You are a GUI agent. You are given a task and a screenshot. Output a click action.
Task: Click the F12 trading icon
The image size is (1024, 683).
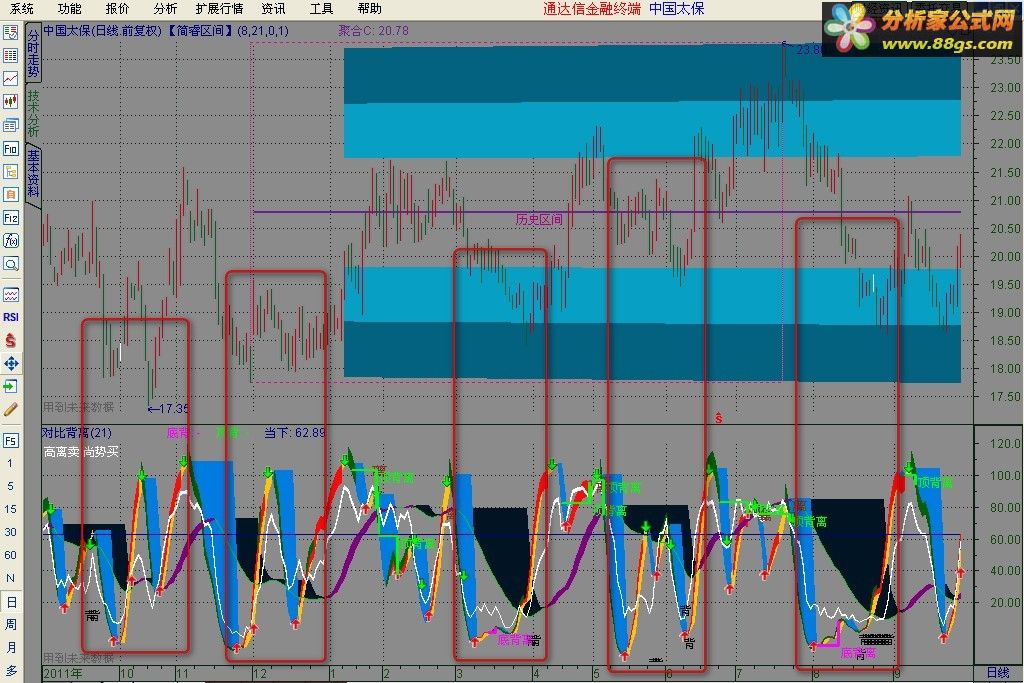pyautogui.click(x=10, y=217)
